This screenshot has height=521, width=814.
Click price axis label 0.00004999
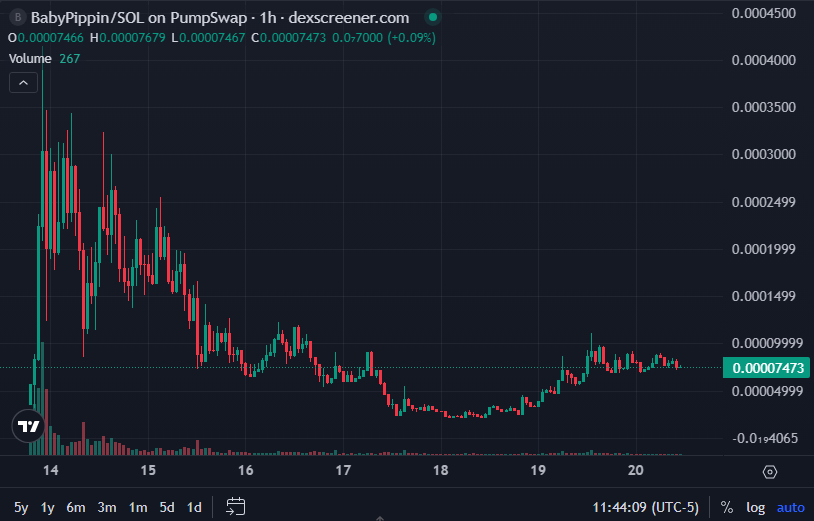[x=767, y=391]
